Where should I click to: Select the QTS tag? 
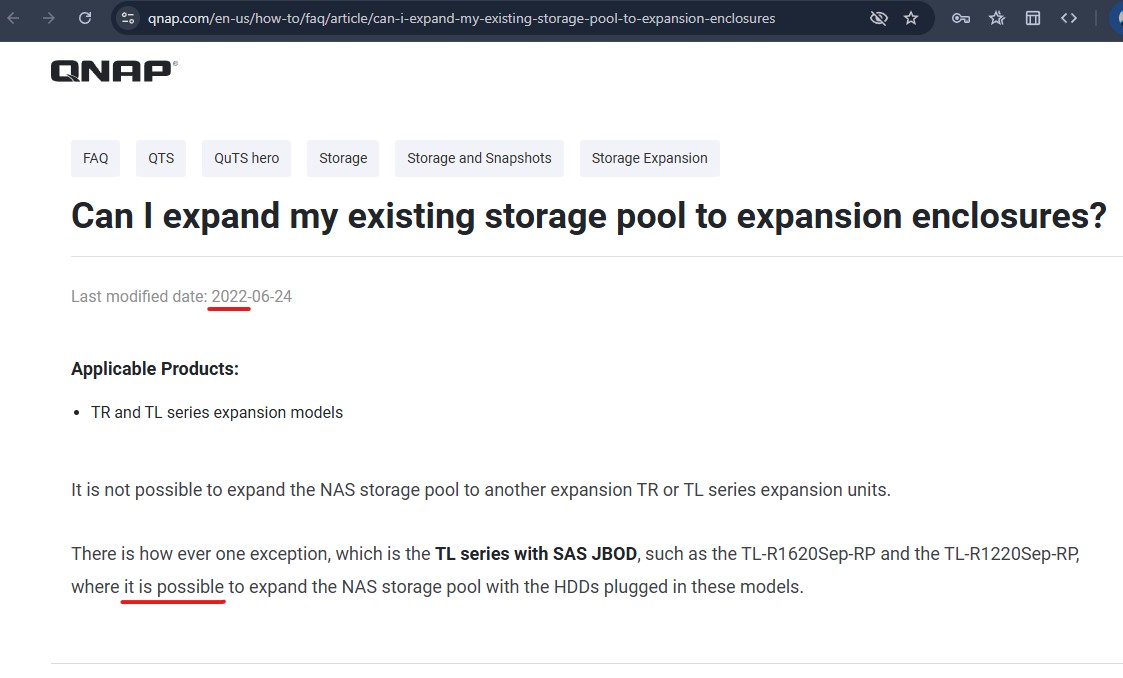click(x=161, y=158)
